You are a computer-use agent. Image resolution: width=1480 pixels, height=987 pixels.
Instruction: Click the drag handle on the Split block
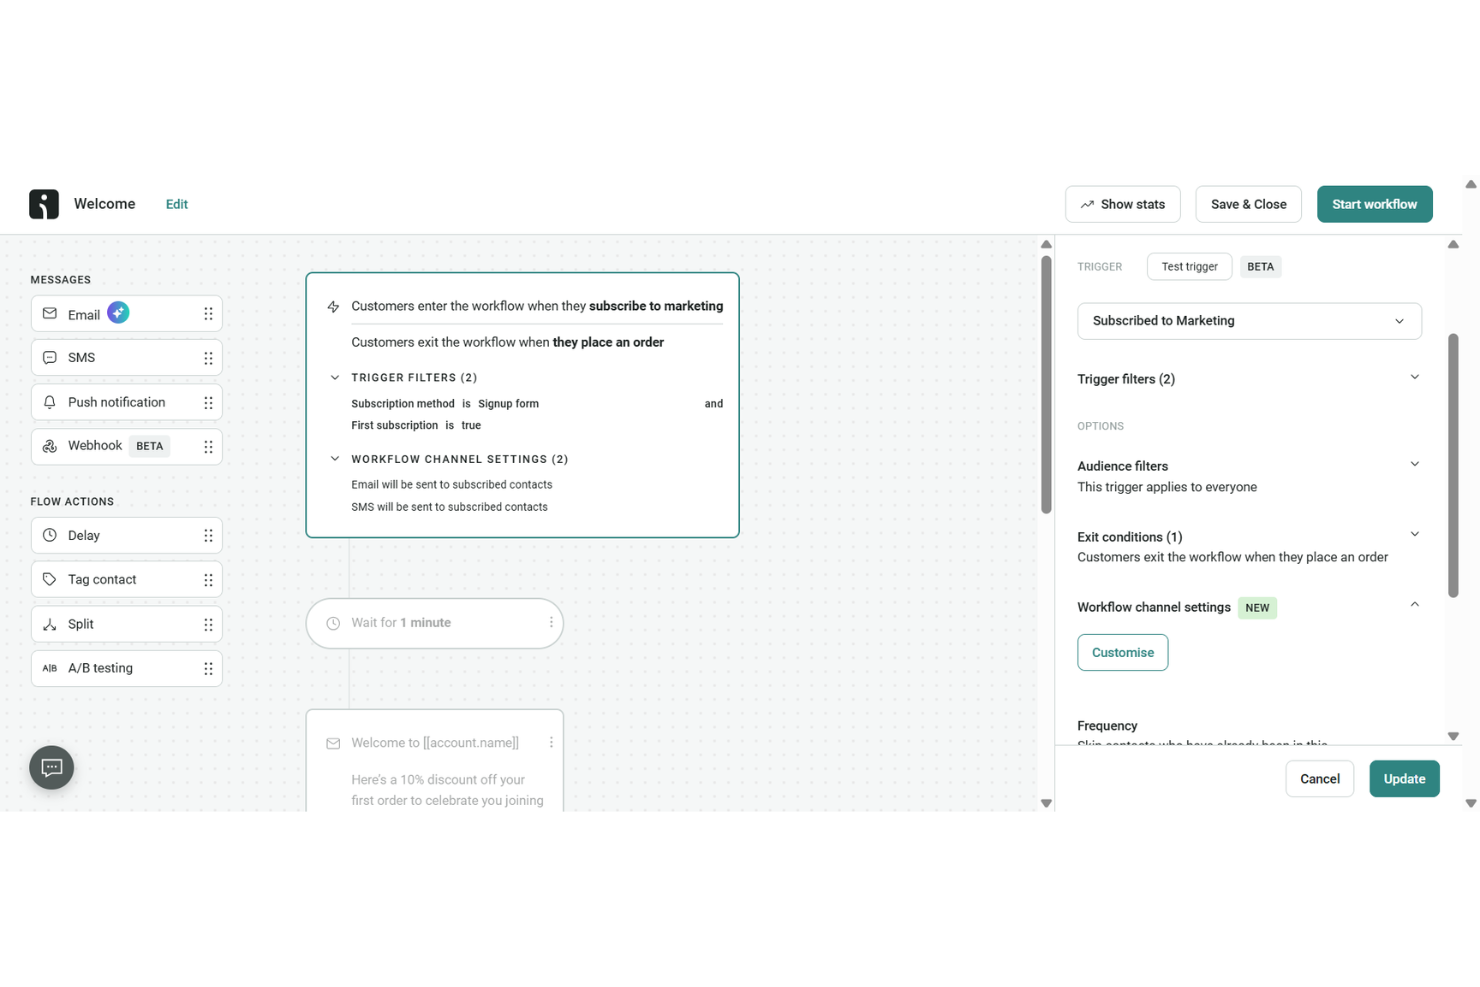tap(208, 624)
